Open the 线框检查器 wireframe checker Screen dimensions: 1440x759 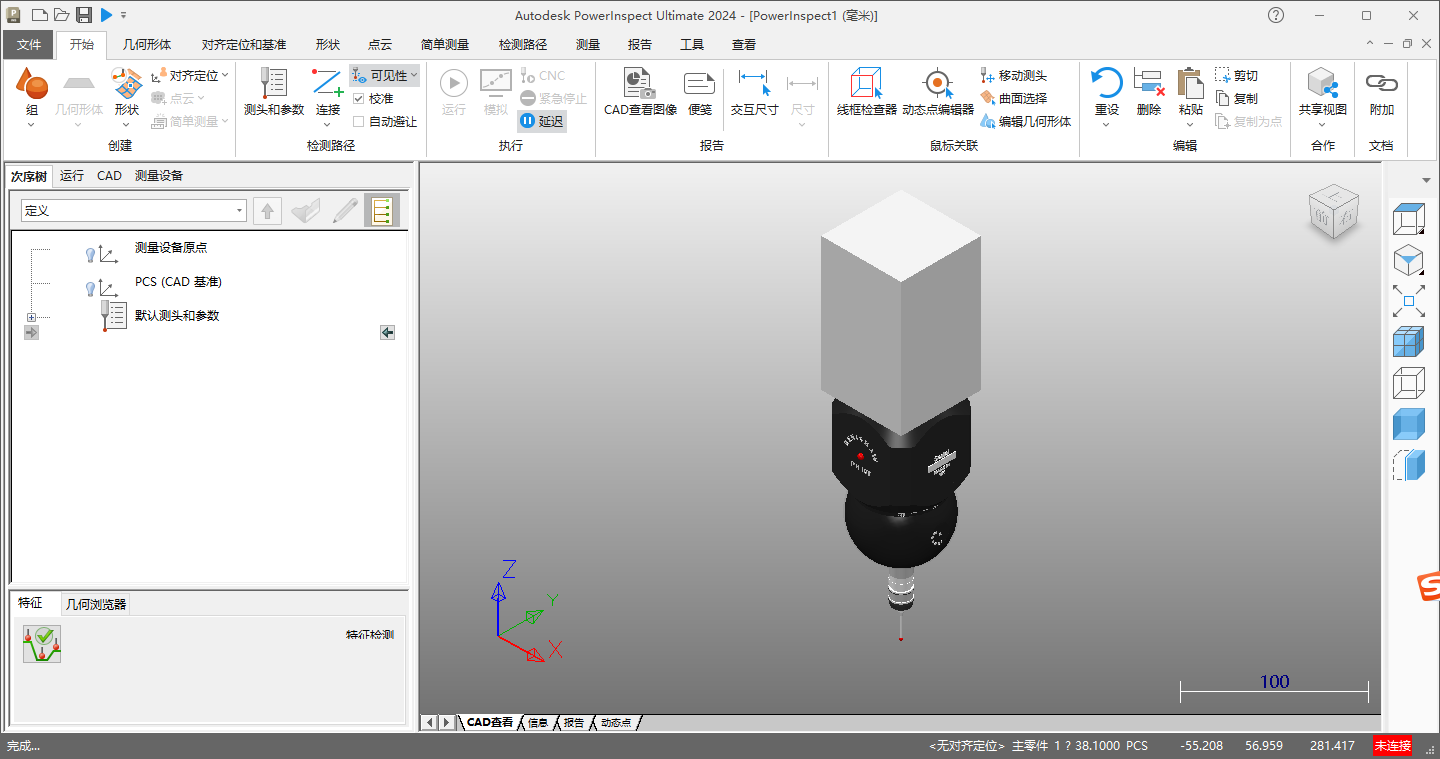(x=866, y=92)
